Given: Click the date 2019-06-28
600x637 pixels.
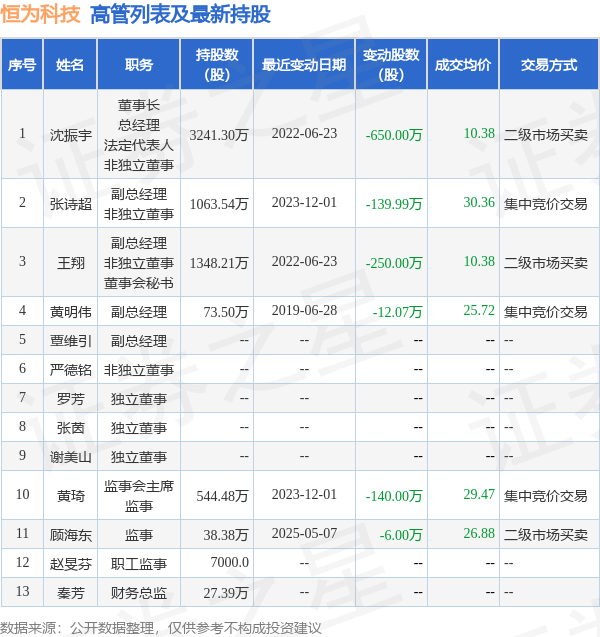Looking at the screenshot, I should (x=304, y=310).
